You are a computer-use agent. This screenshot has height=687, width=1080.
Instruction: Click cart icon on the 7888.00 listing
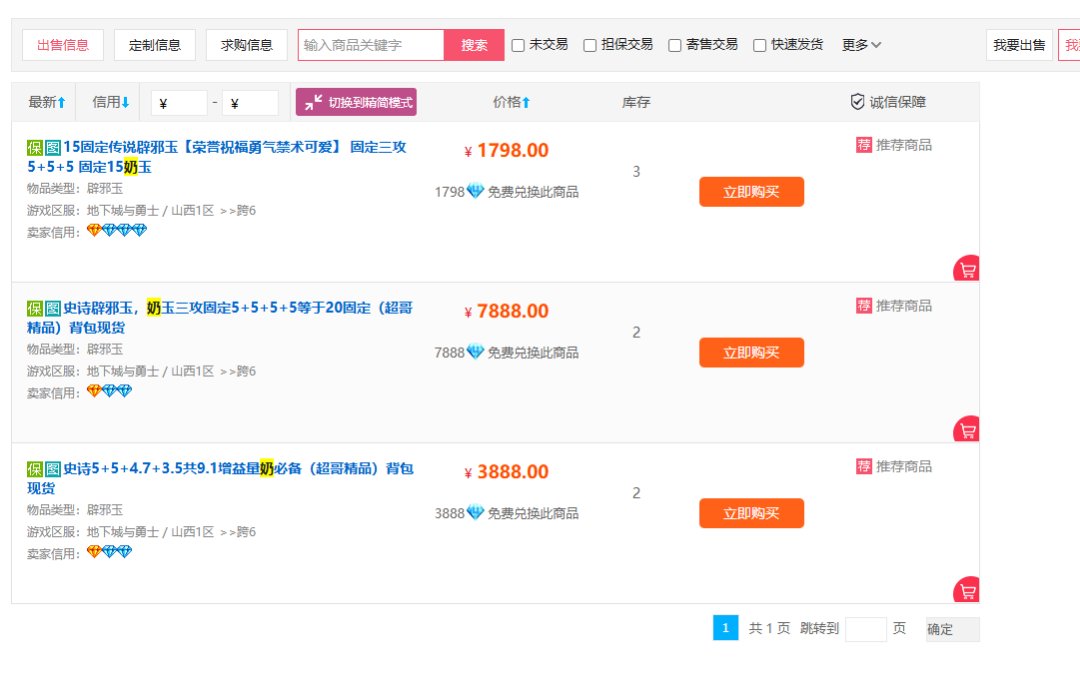(x=967, y=430)
